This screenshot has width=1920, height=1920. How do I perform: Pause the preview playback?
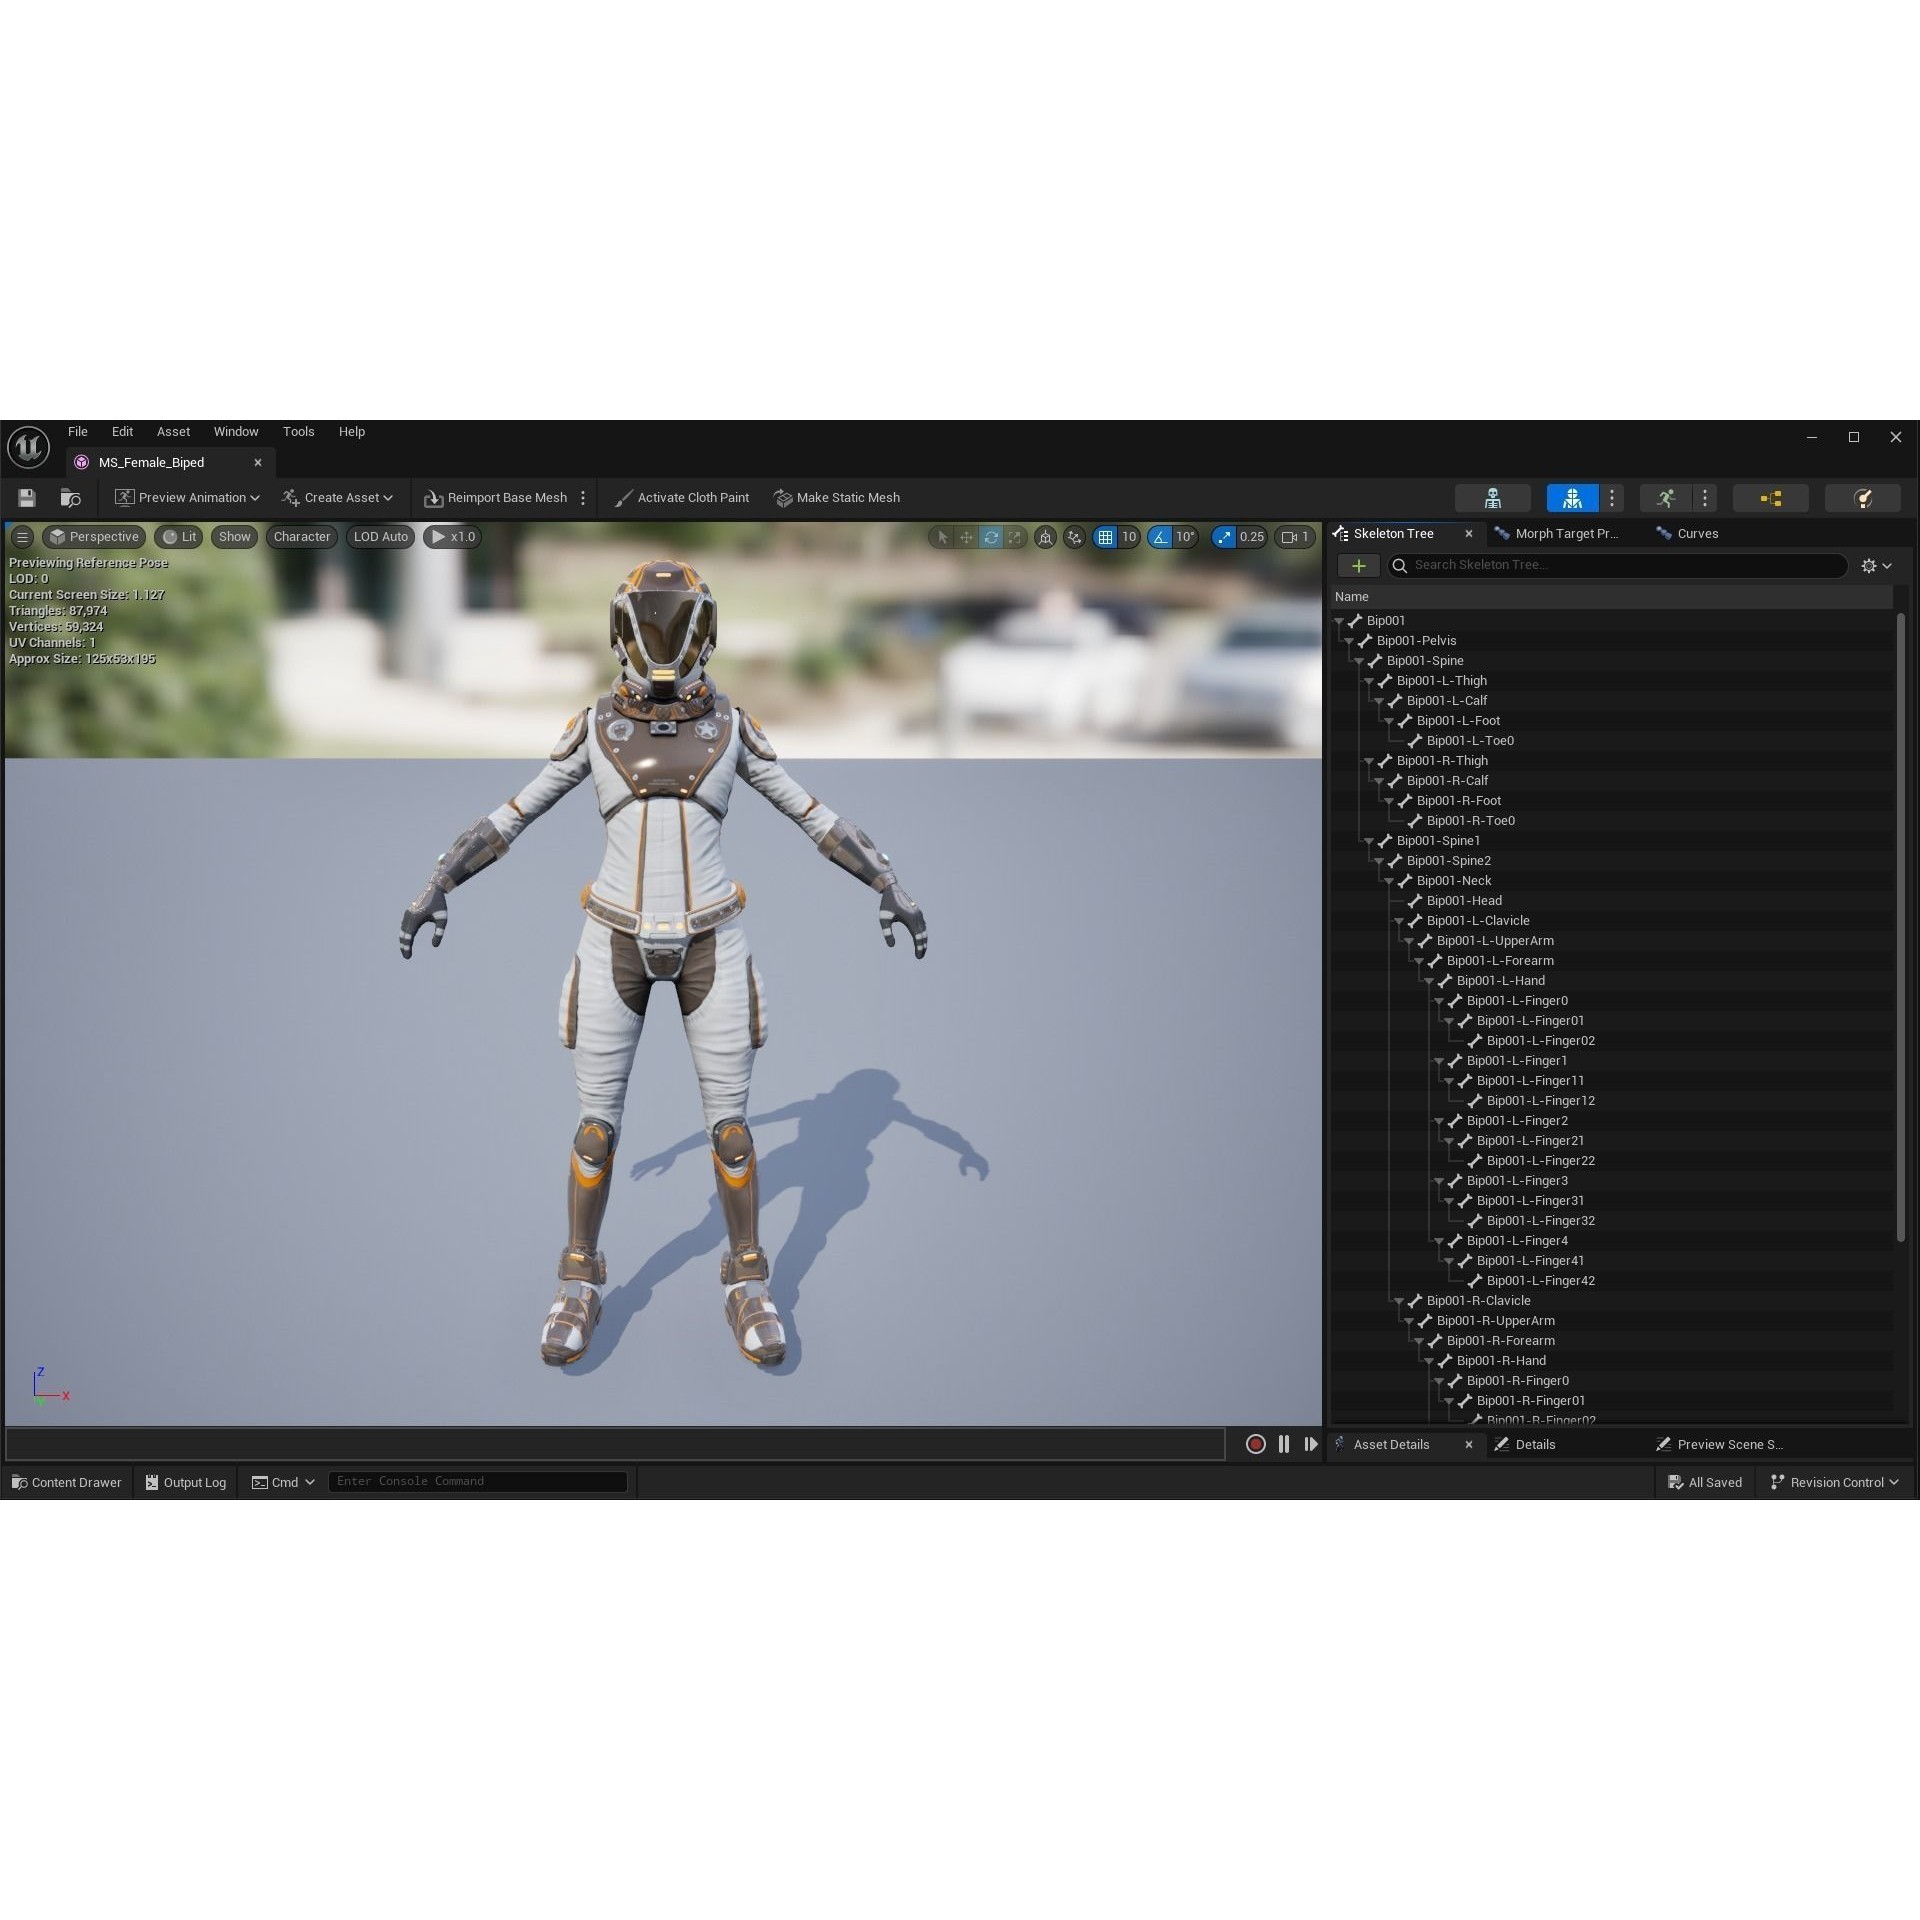1284,1444
